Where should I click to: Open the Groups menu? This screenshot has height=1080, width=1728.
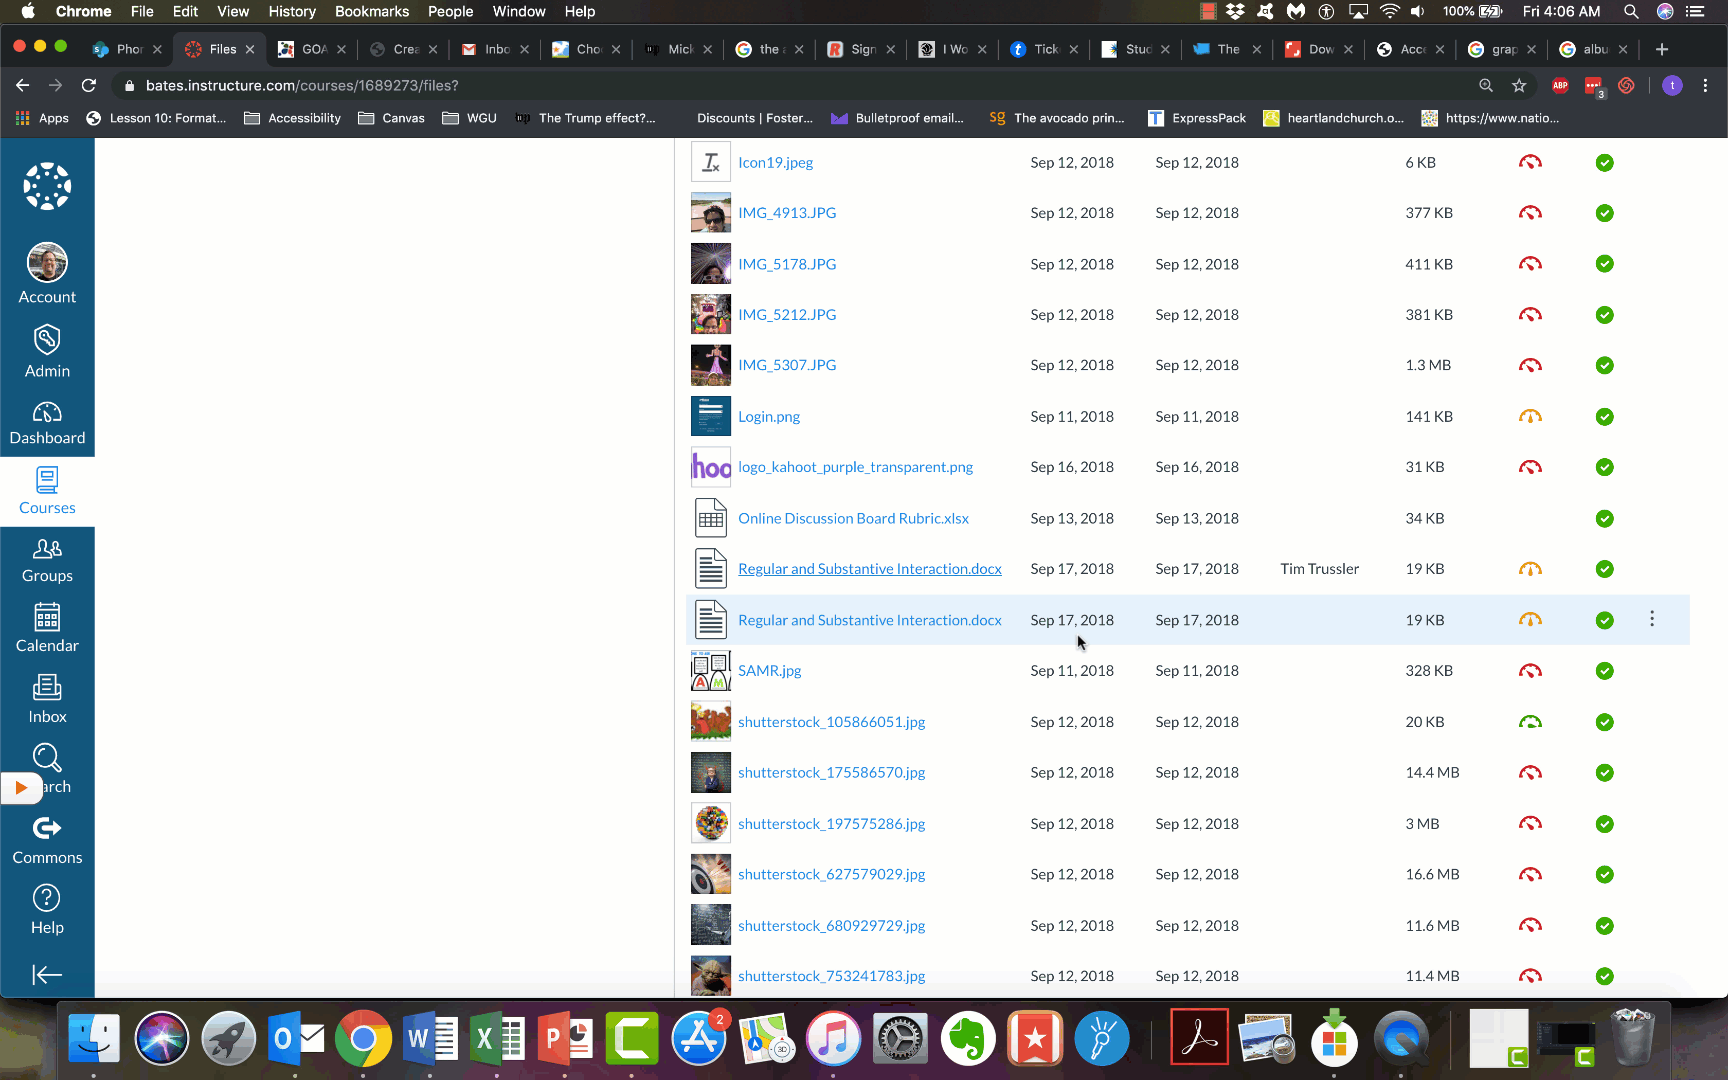pyautogui.click(x=47, y=561)
